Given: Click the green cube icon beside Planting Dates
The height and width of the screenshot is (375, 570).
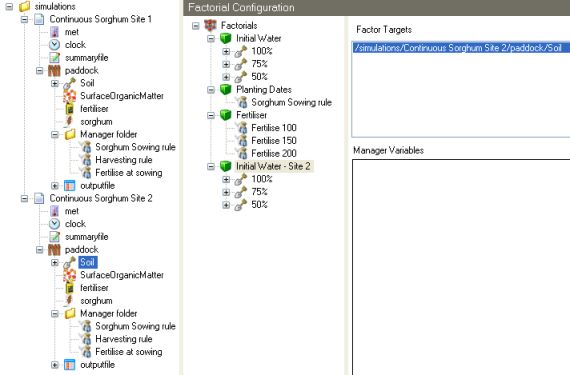Looking at the screenshot, I should coord(226,89).
